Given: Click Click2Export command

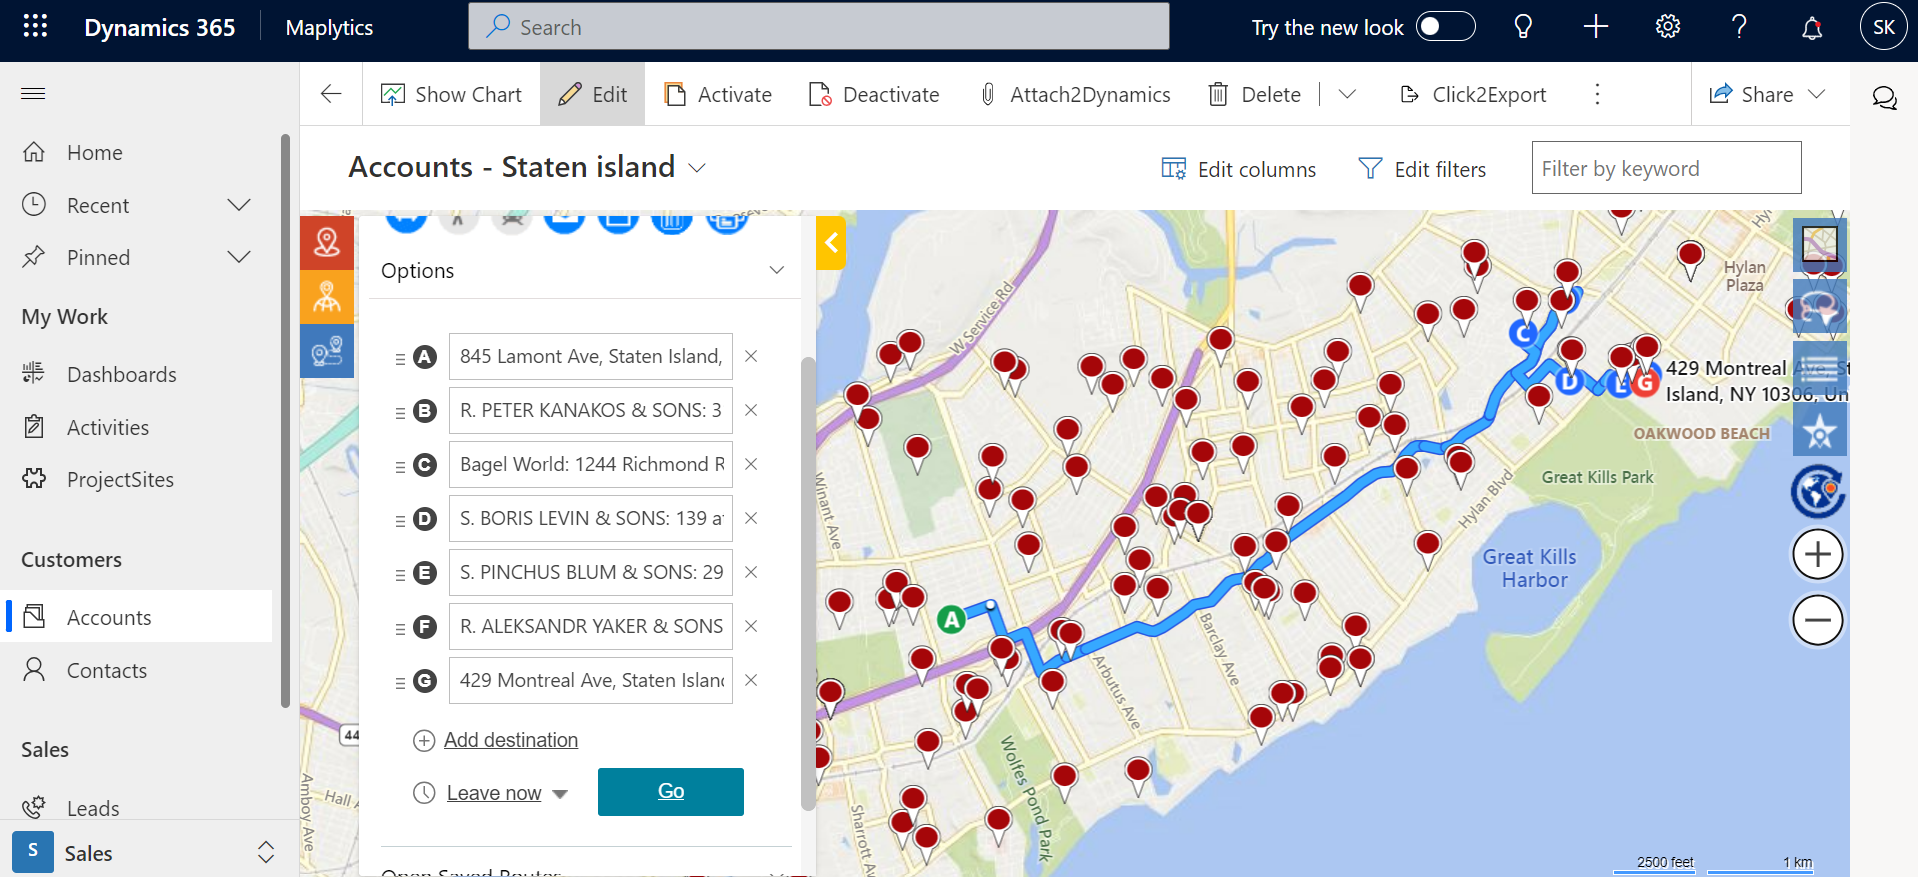Looking at the screenshot, I should click(x=1472, y=94).
